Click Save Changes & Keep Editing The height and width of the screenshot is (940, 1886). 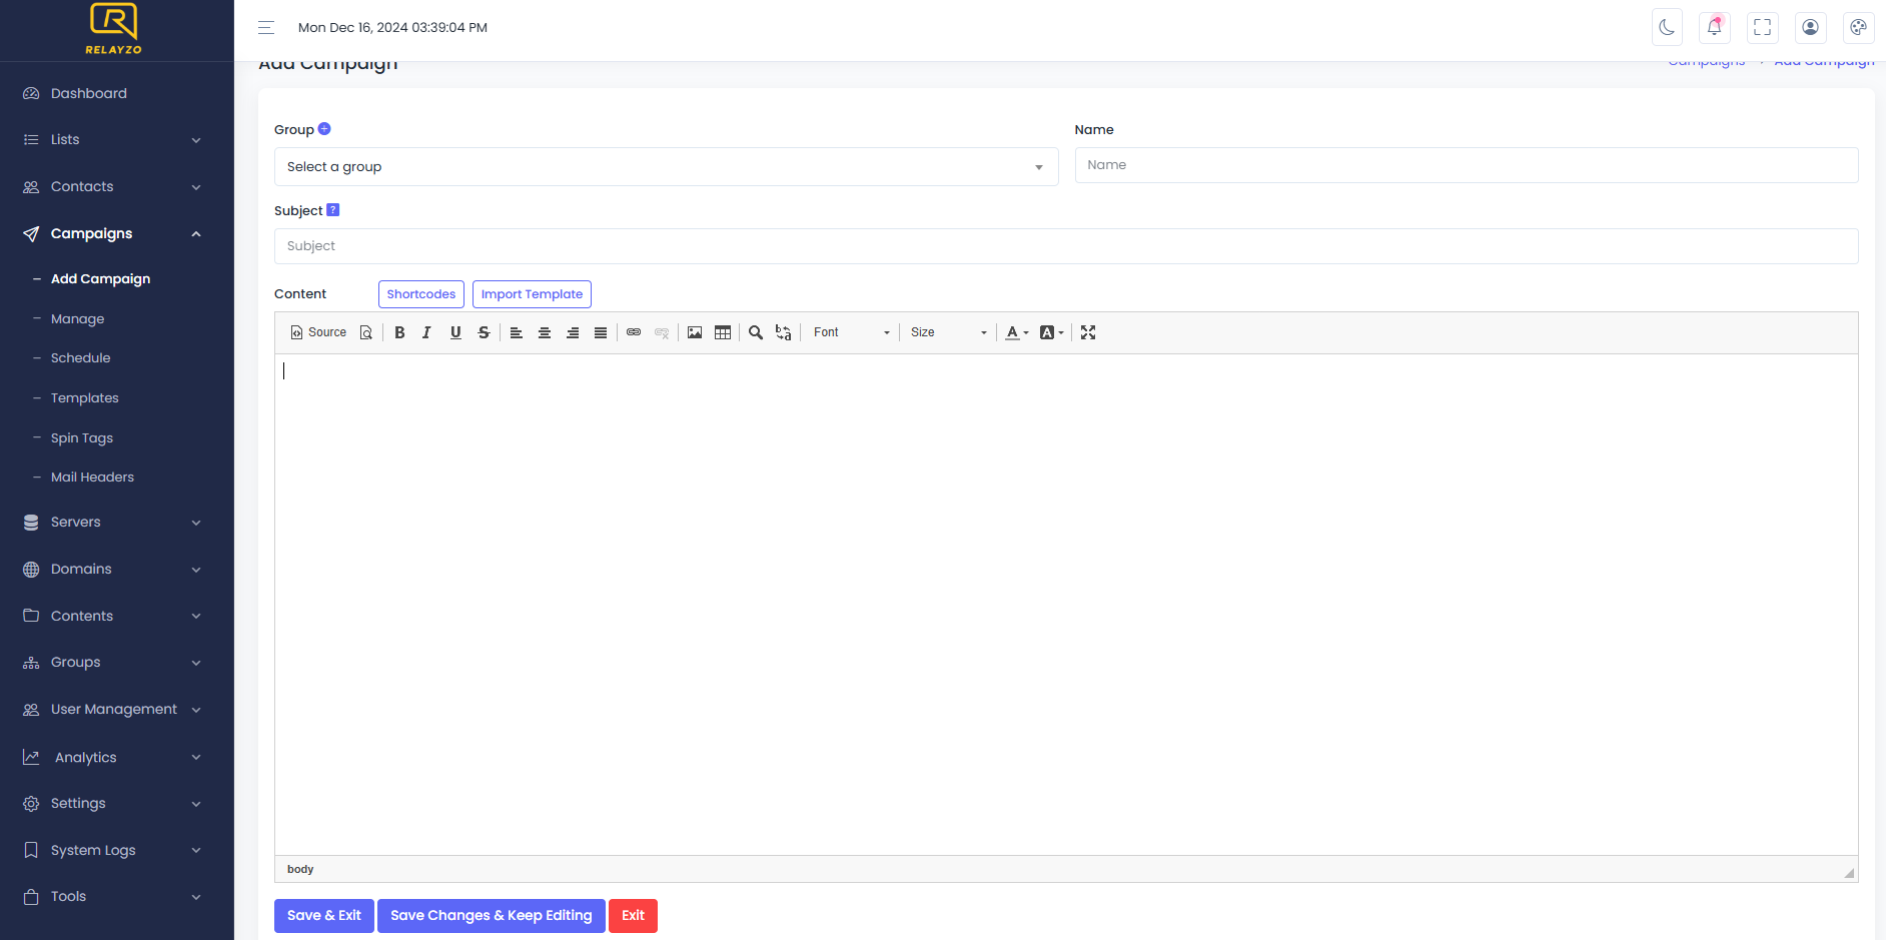point(491,916)
